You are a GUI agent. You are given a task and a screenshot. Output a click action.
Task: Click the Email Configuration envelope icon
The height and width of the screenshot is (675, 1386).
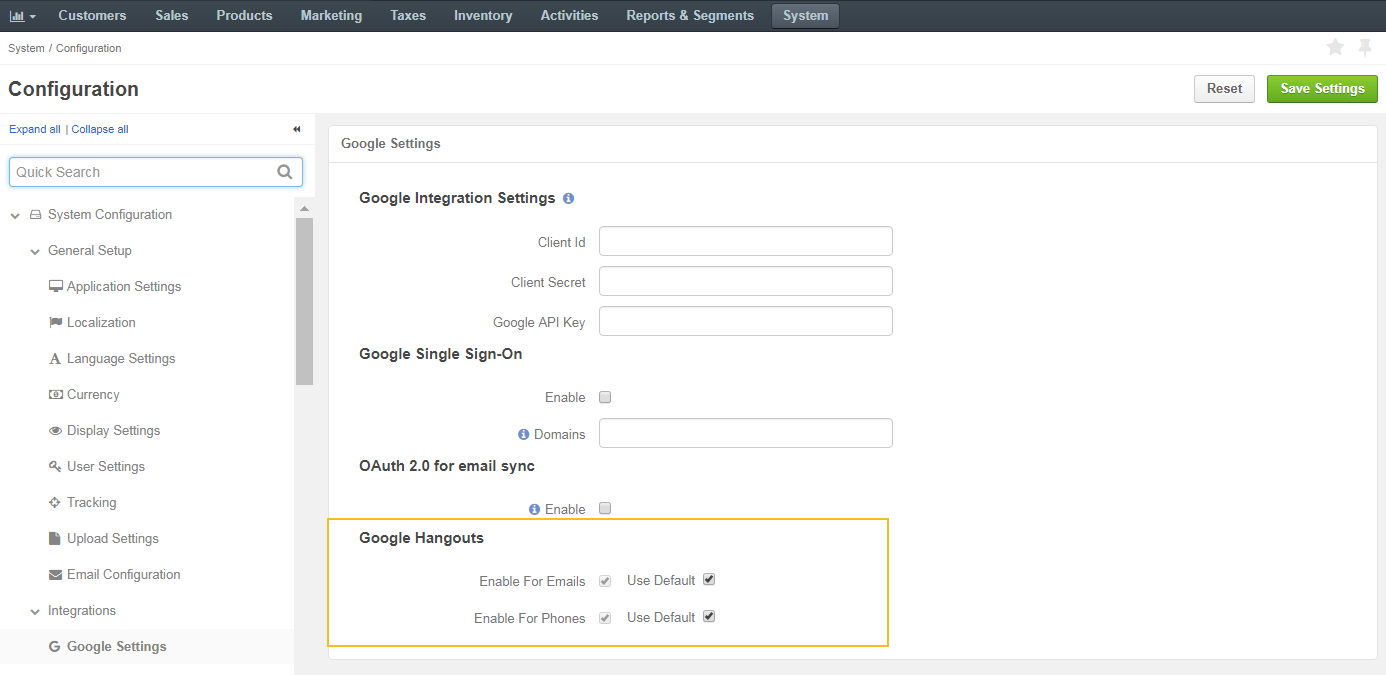pos(56,574)
